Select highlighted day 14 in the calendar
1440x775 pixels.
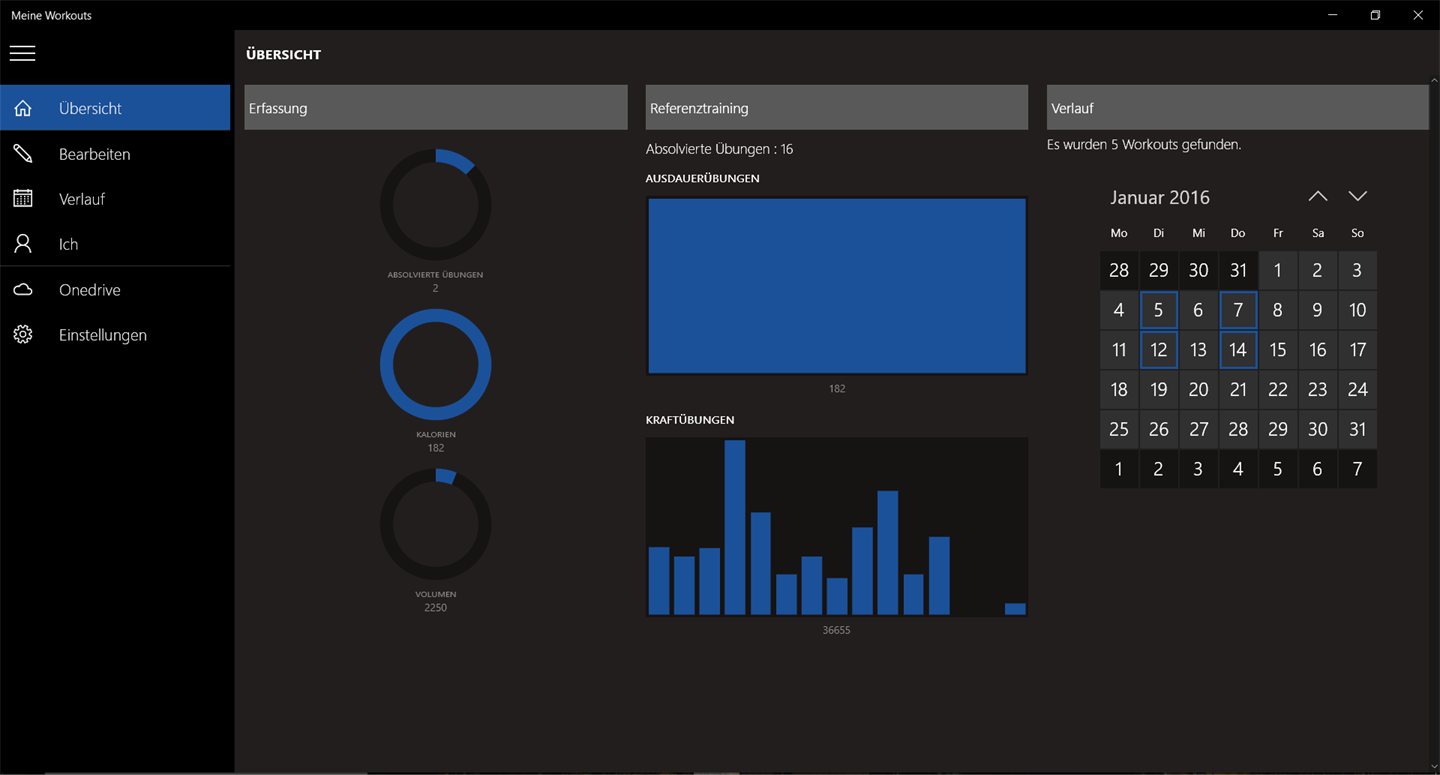click(1238, 350)
